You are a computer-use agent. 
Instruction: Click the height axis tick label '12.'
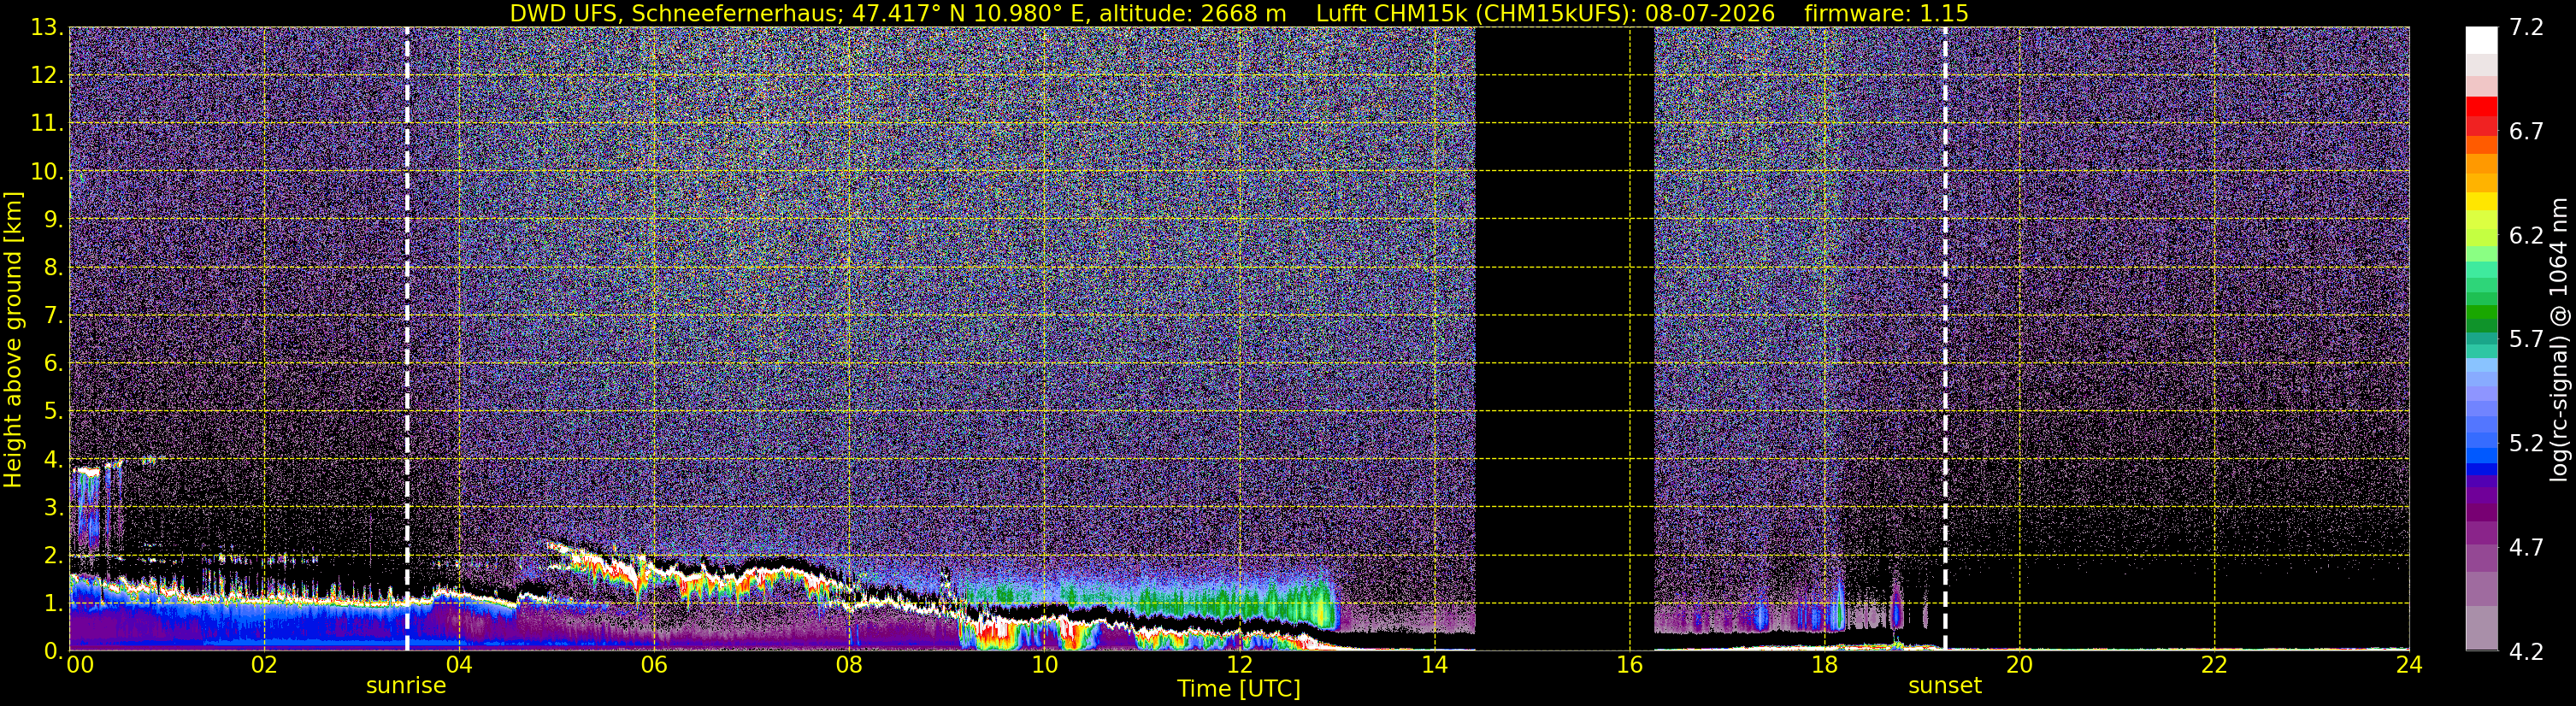[46, 76]
